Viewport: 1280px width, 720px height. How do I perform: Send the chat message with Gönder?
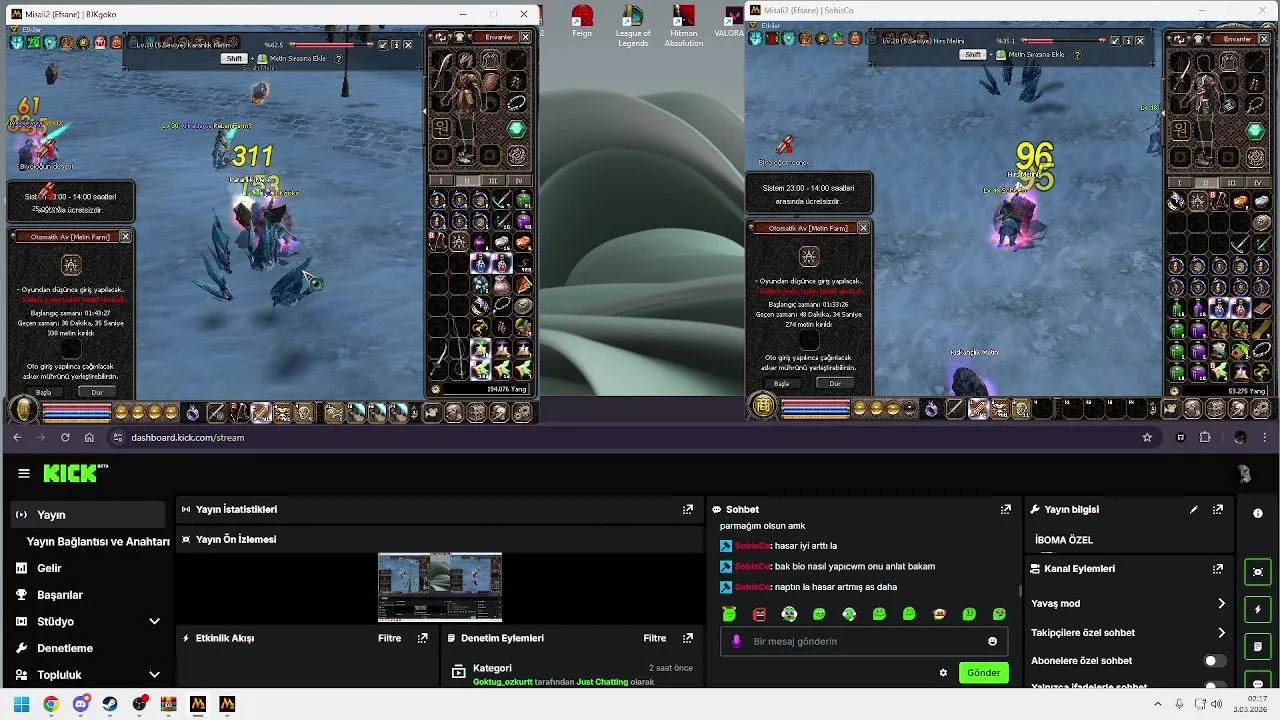[983, 673]
